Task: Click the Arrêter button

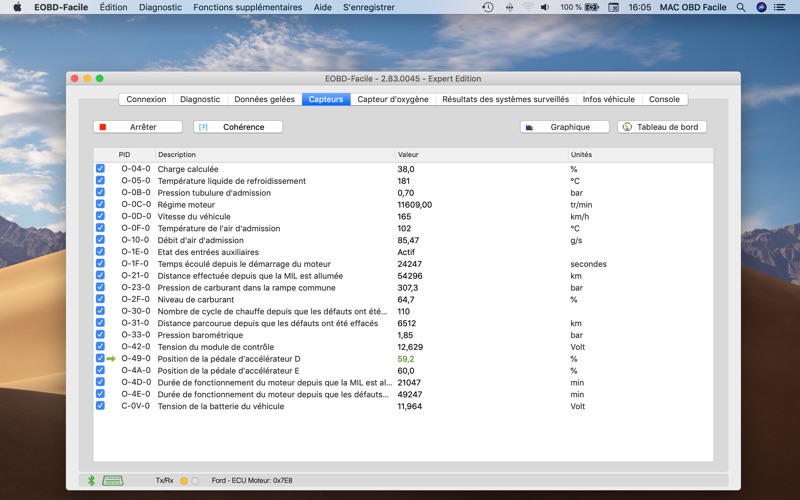Action: (x=138, y=127)
